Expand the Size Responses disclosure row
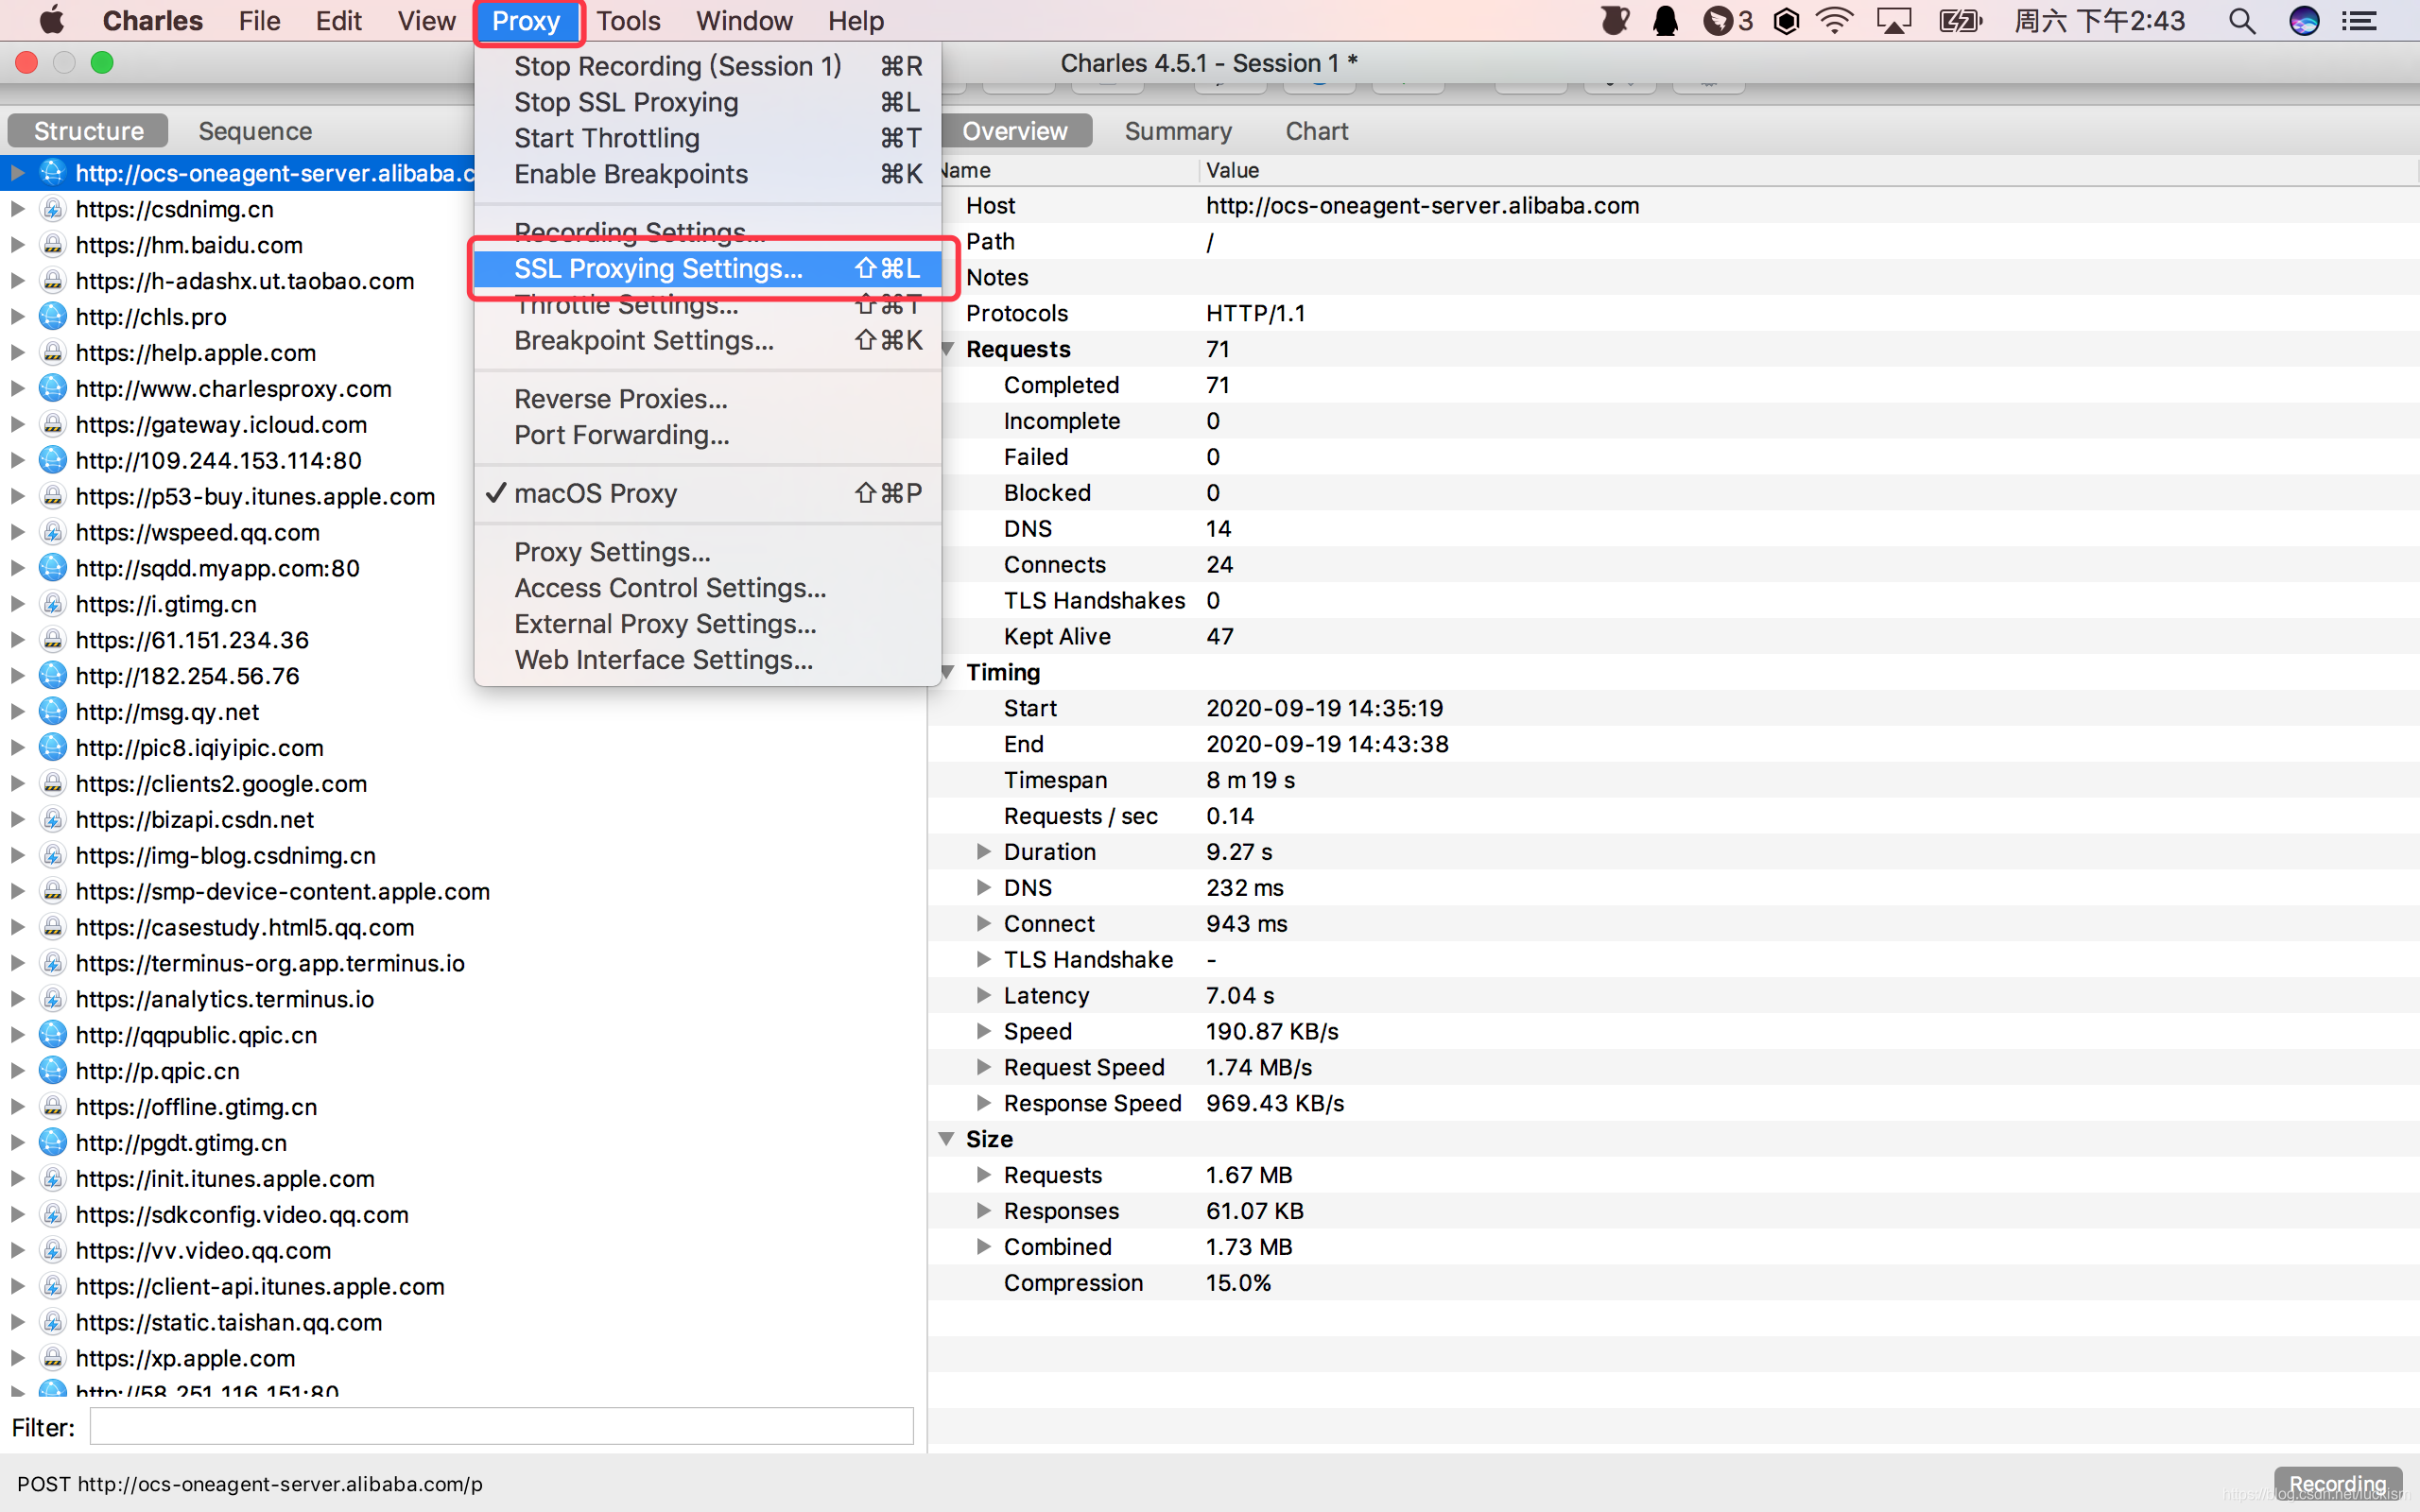 [981, 1211]
